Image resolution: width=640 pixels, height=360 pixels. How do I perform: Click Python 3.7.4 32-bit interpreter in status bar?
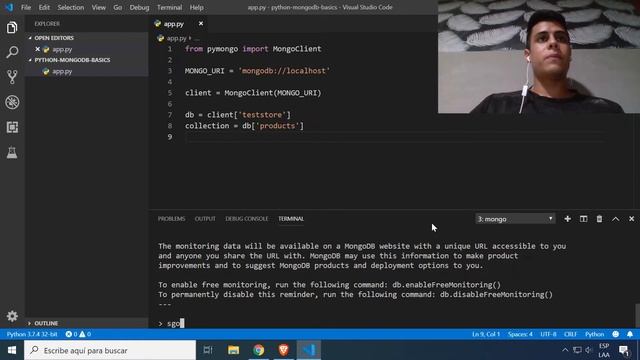(x=32, y=334)
